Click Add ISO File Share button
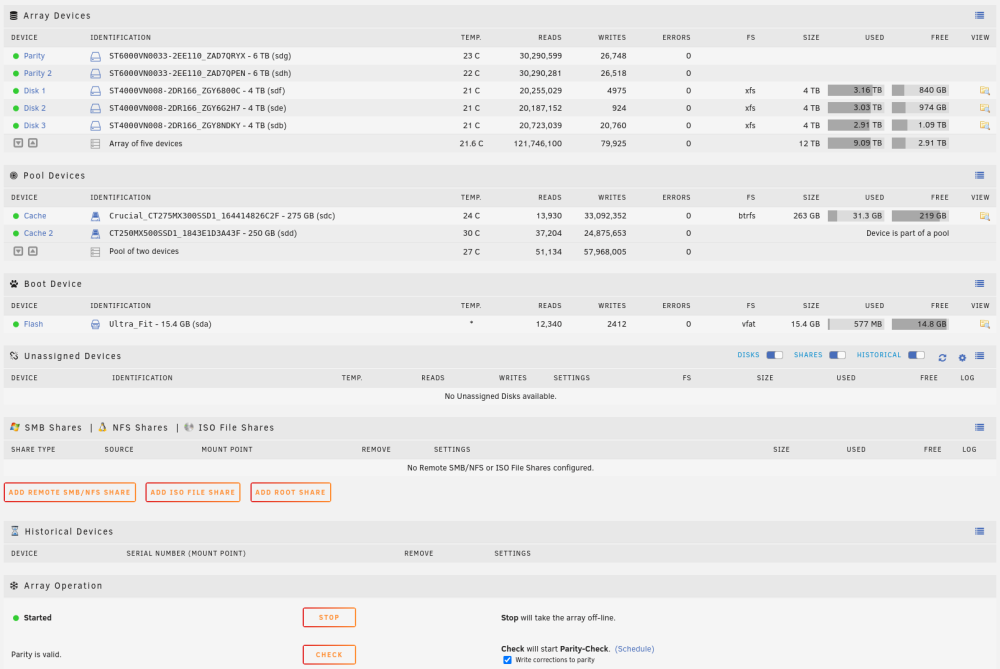This screenshot has height=669, width=1000. (193, 492)
